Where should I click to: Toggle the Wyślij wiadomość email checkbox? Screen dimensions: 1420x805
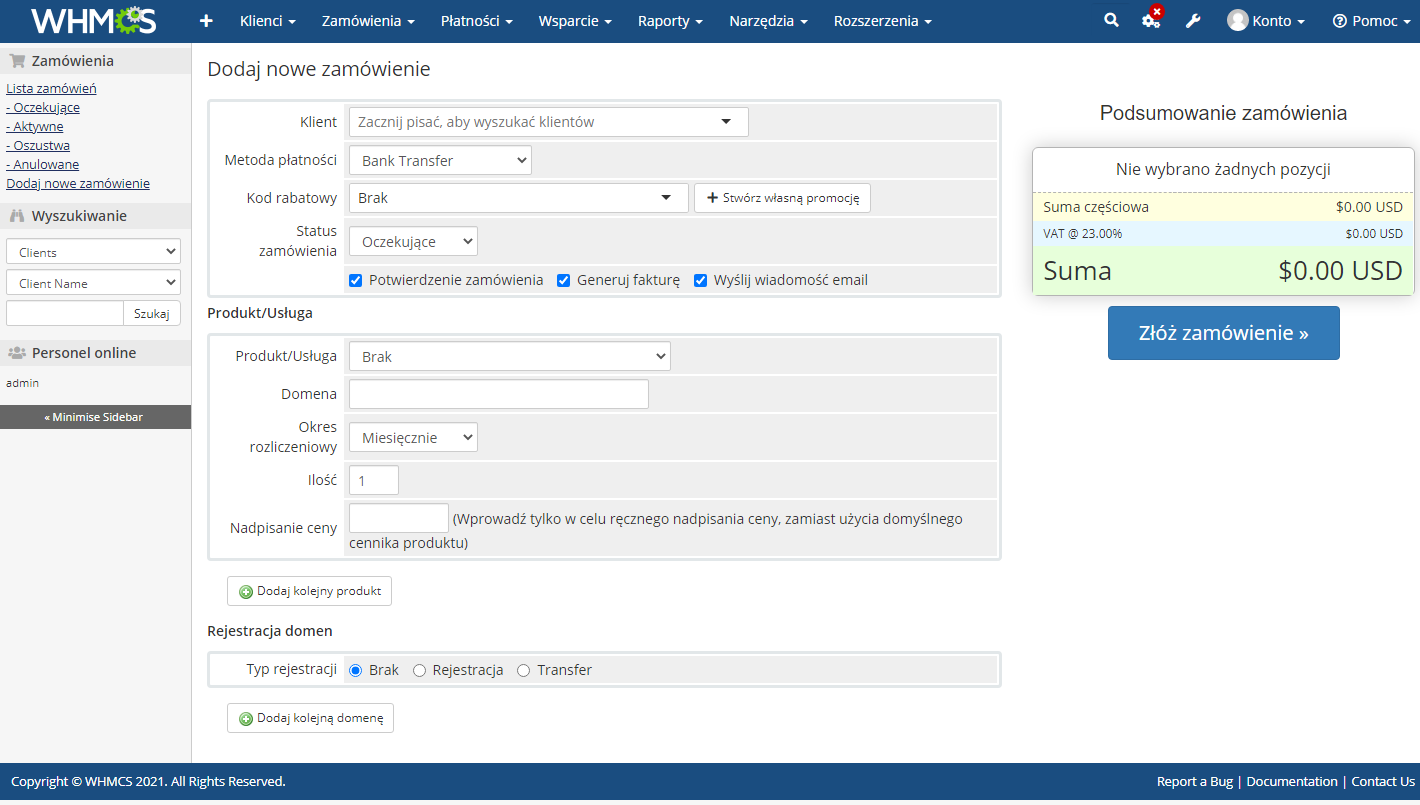pyautogui.click(x=700, y=280)
